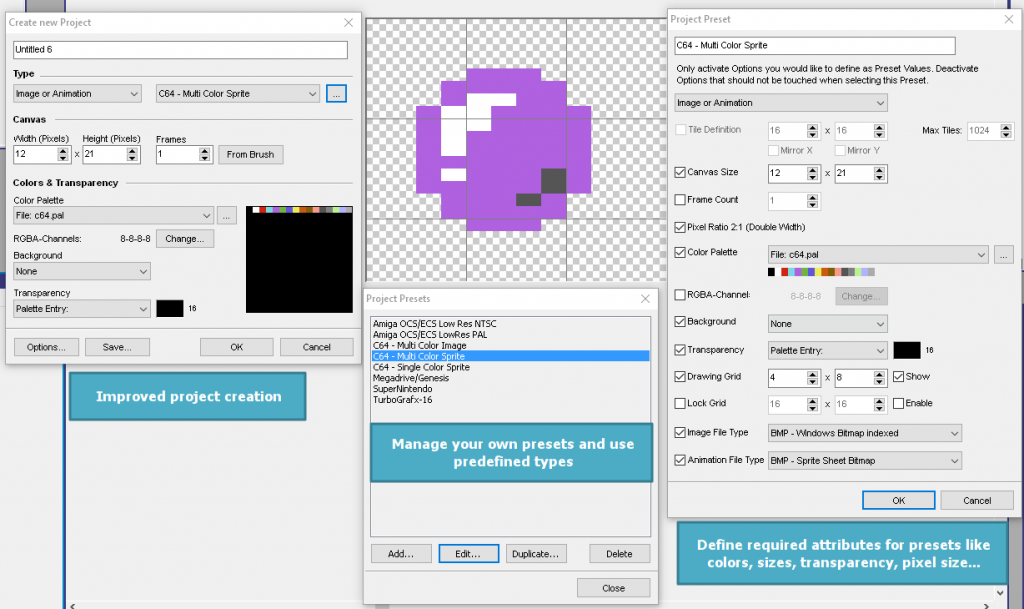The height and width of the screenshot is (609, 1024).
Task: Click the From Brush button
Action: click(x=251, y=155)
